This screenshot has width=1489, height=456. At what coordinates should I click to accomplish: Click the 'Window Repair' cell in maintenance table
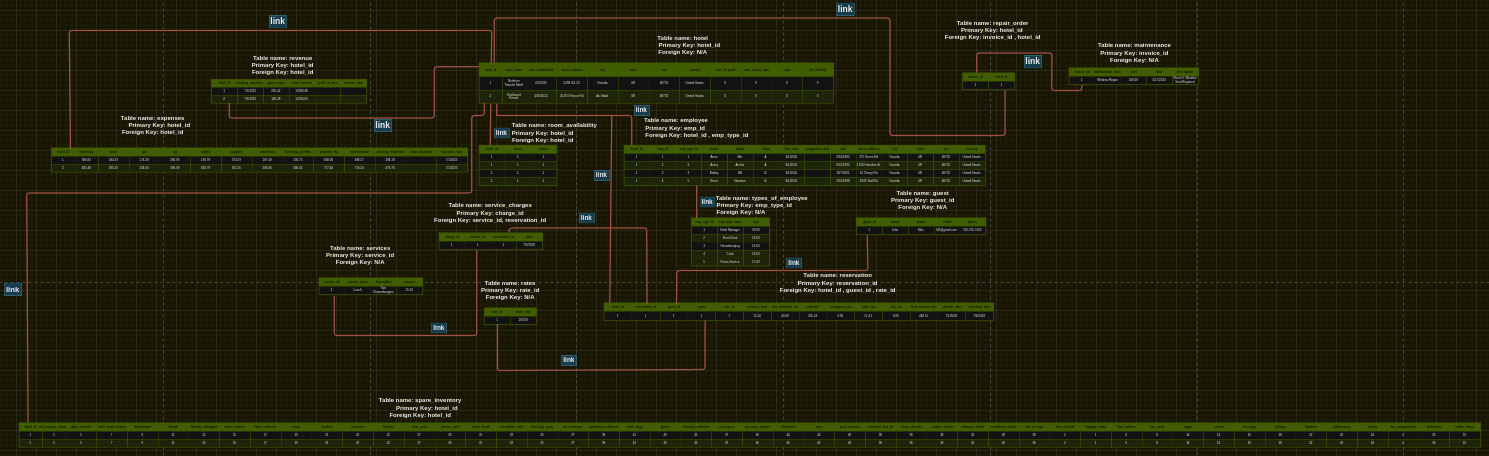pyautogui.click(x=1107, y=80)
